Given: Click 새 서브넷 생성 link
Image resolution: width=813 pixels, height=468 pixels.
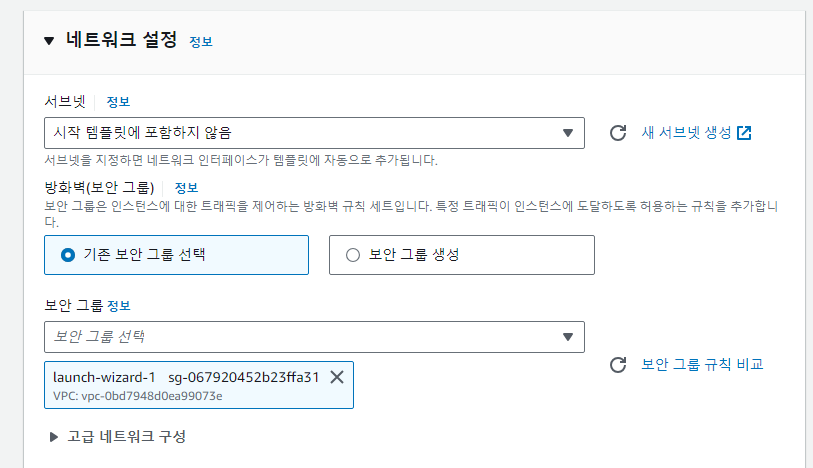Looking at the screenshot, I should [x=686, y=133].
